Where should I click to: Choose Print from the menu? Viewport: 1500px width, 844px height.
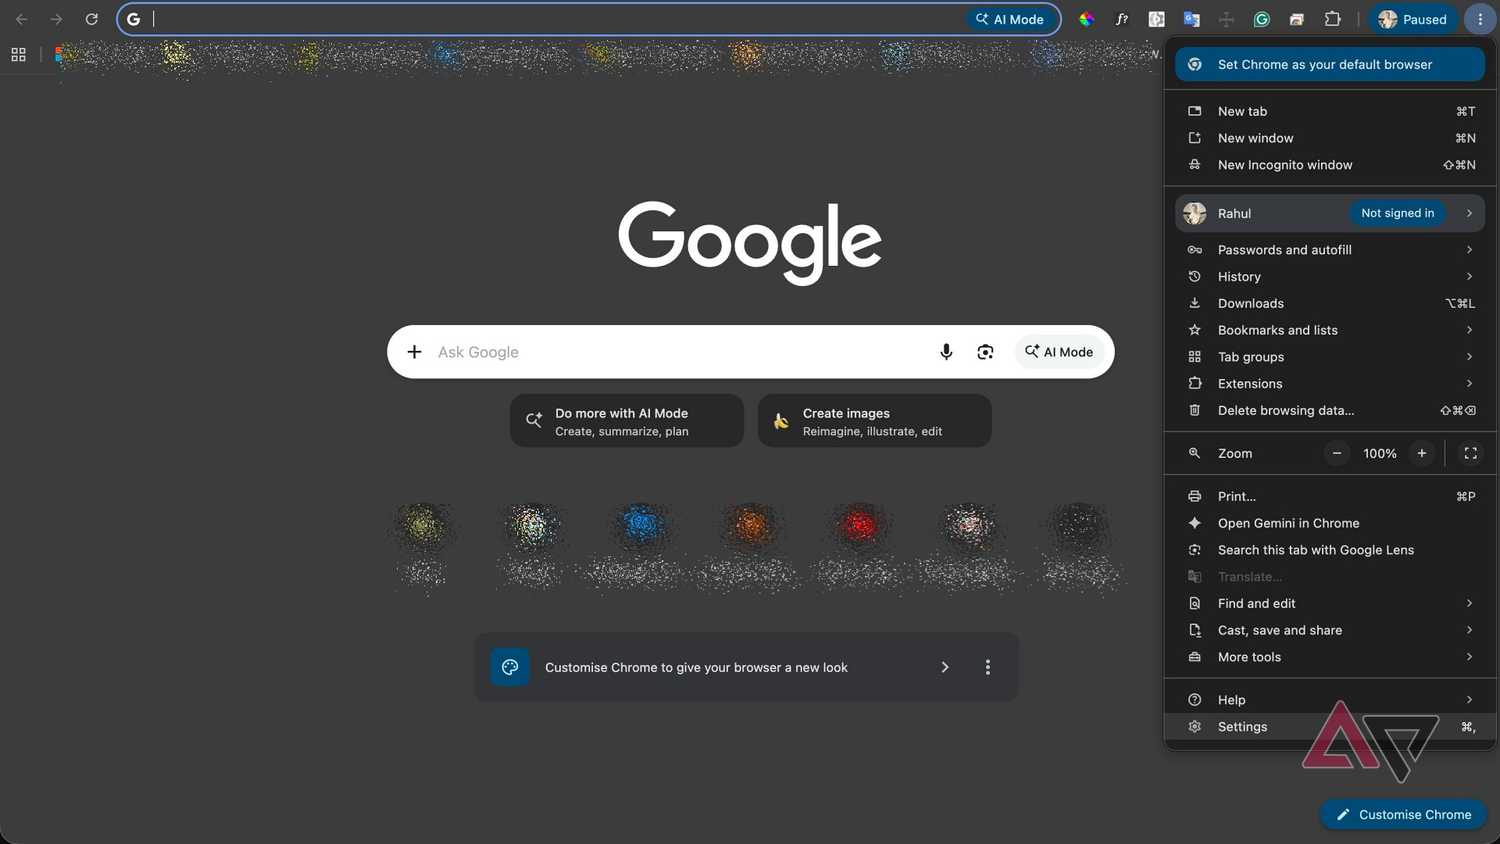1330,496
